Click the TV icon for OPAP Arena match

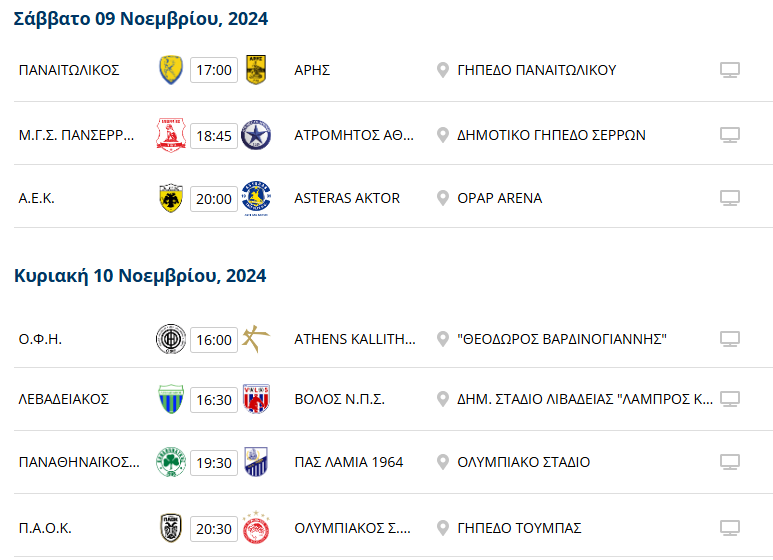click(x=730, y=198)
